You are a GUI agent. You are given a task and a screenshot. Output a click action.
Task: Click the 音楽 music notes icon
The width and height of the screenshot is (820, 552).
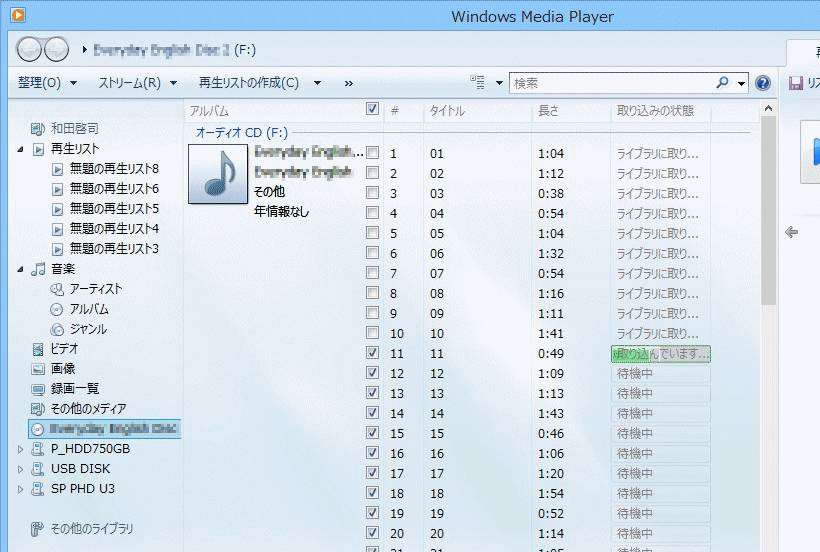tap(38, 269)
